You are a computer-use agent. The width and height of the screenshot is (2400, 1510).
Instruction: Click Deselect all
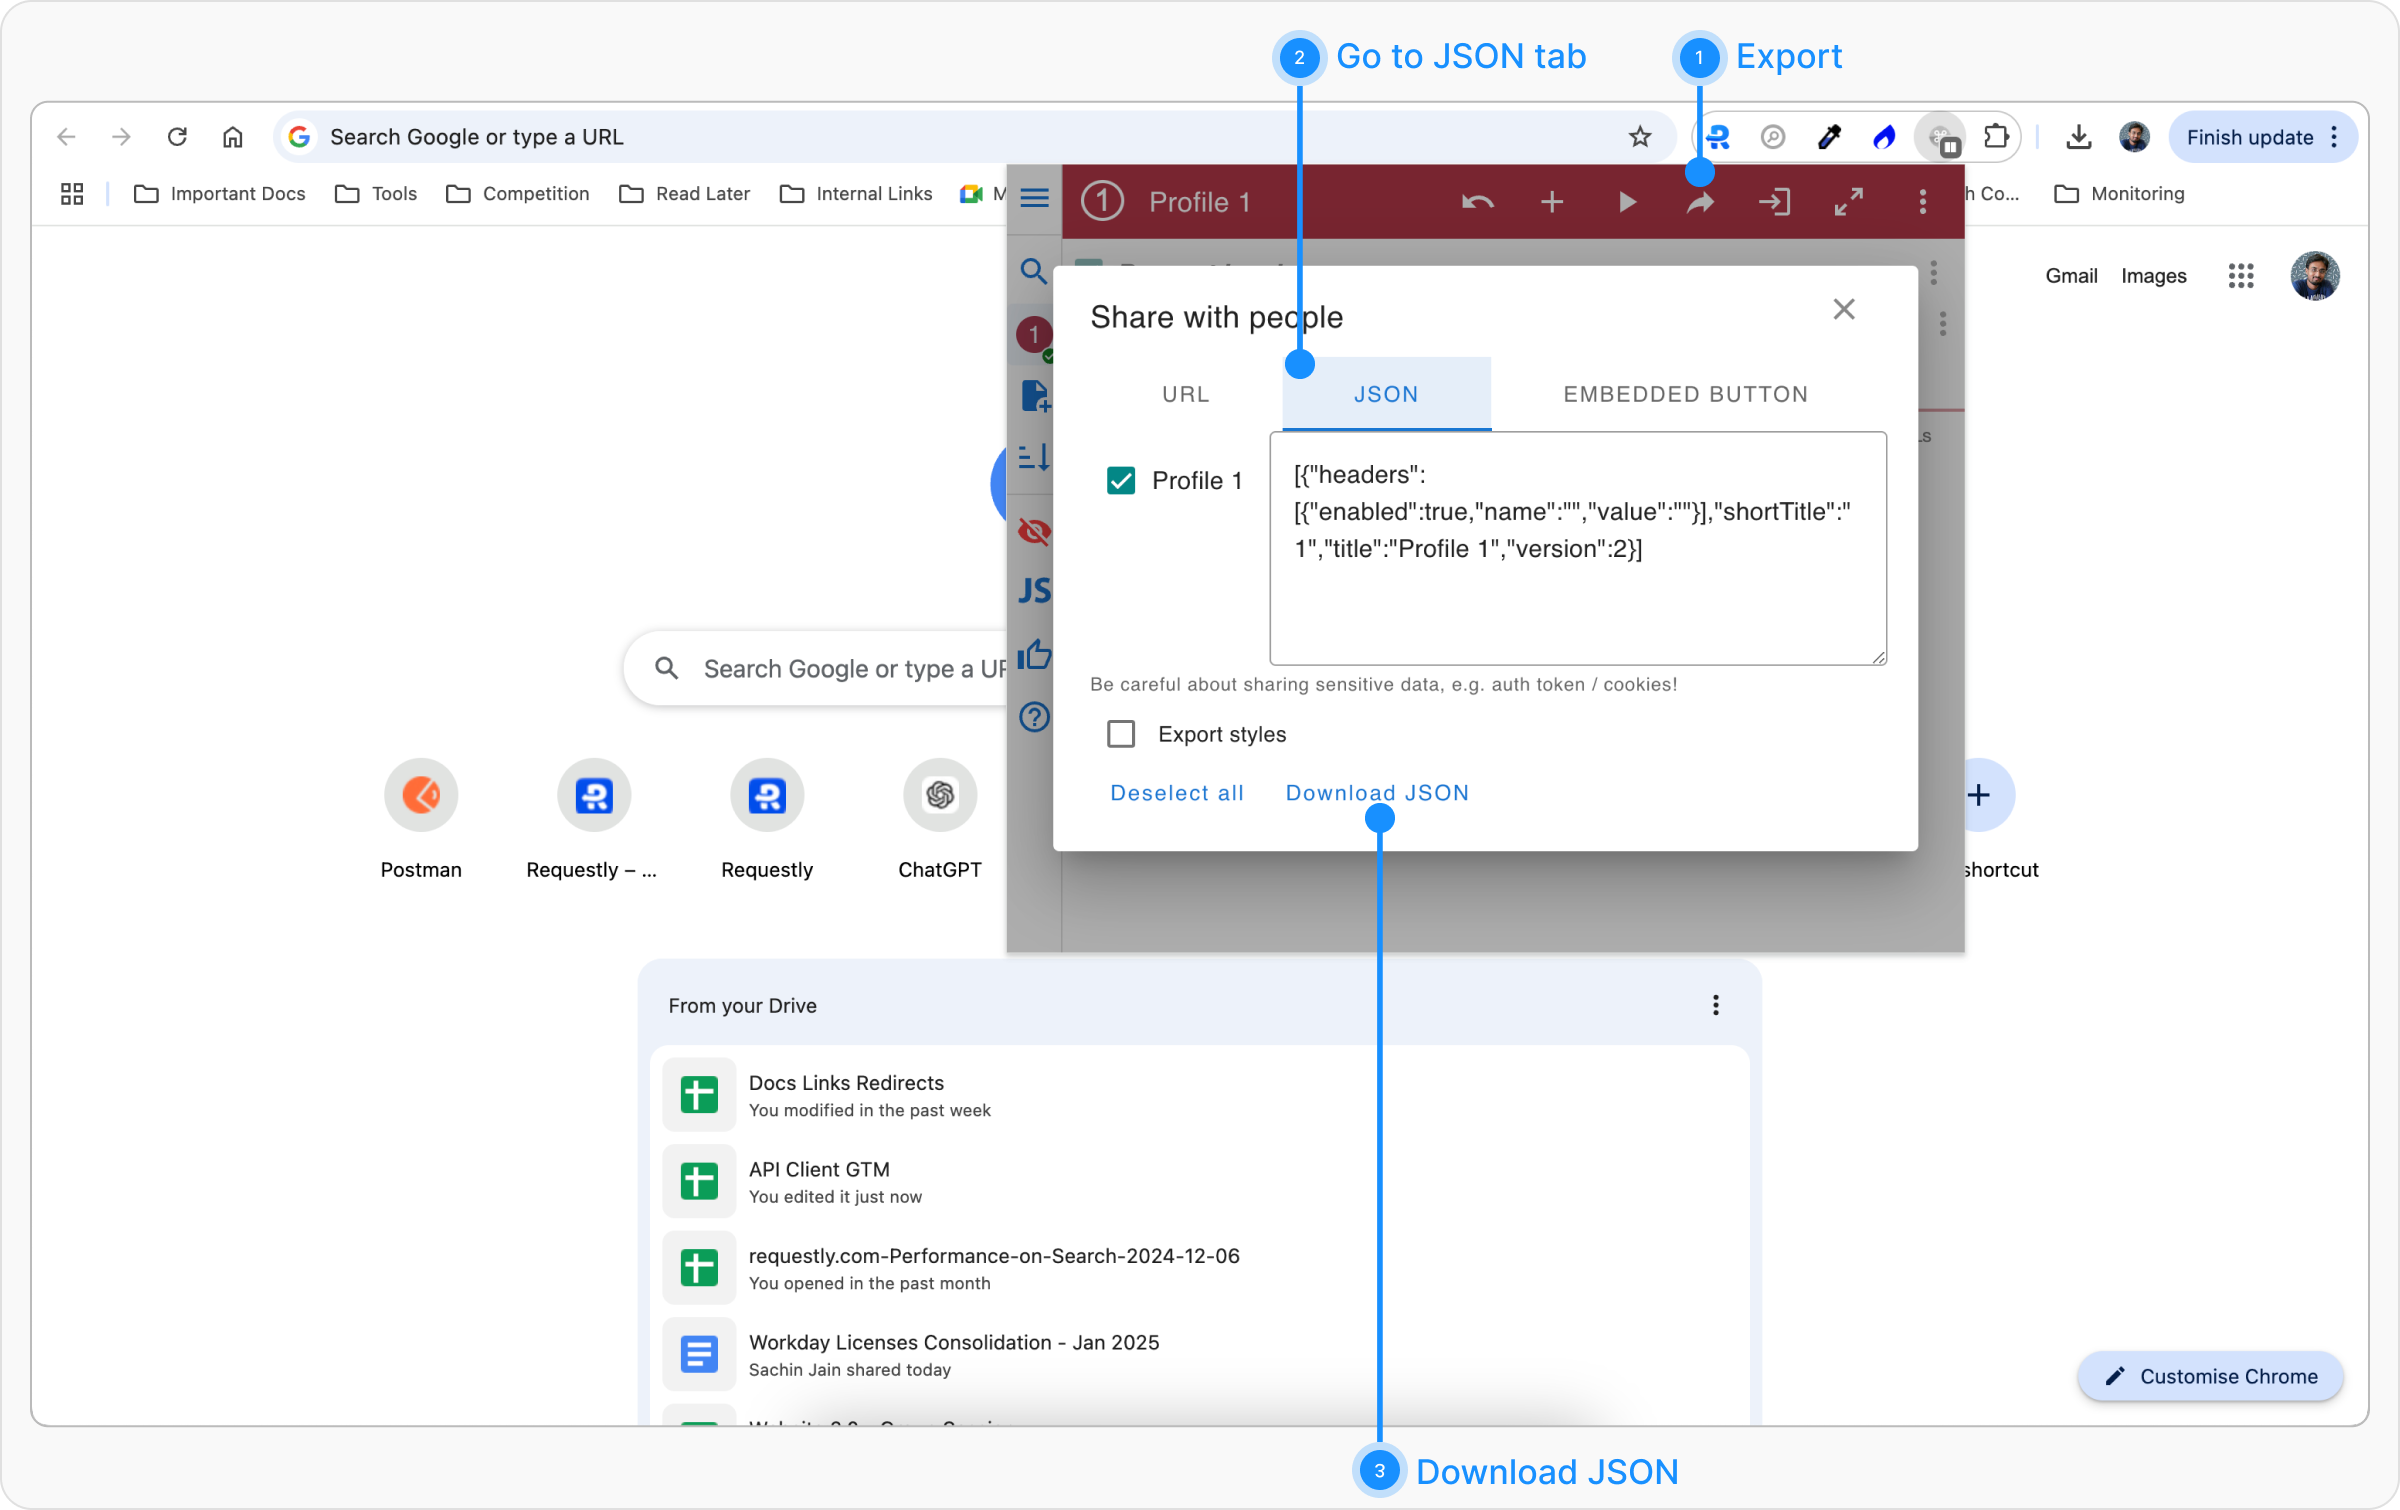pos(1177,793)
